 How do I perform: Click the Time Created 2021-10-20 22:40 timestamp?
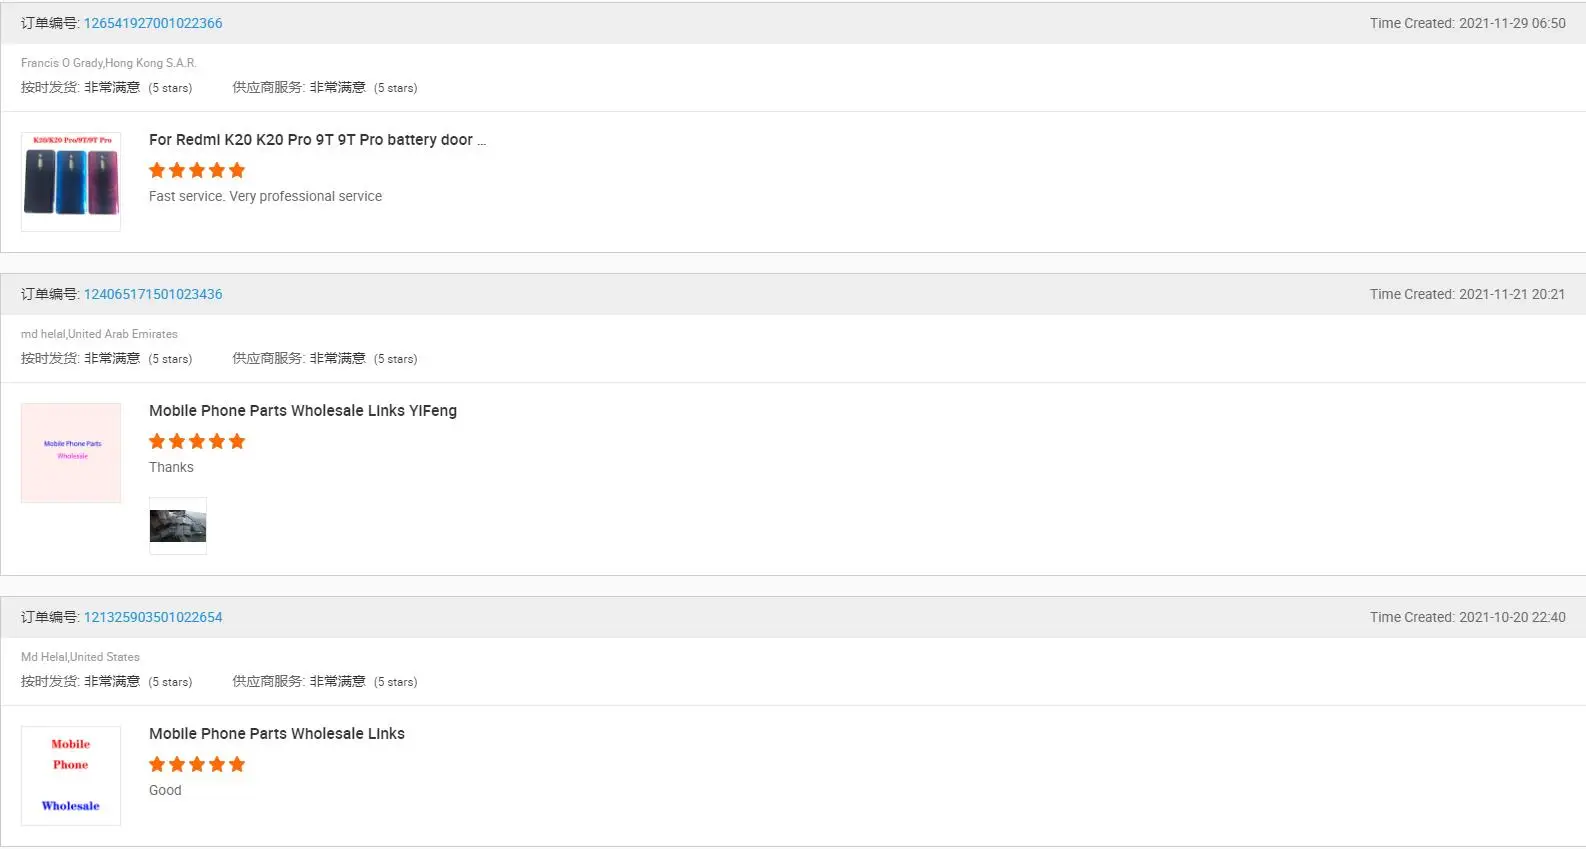point(1467,617)
